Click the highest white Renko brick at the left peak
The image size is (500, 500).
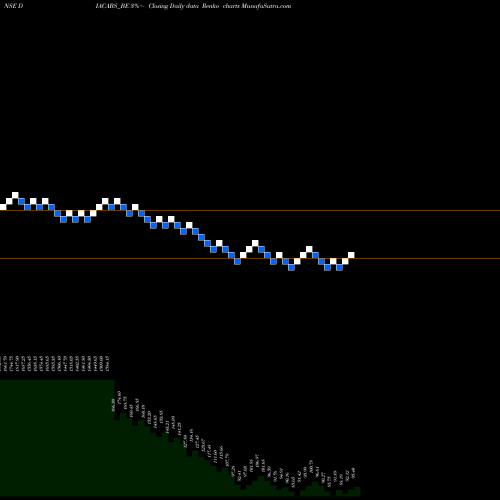15,195
